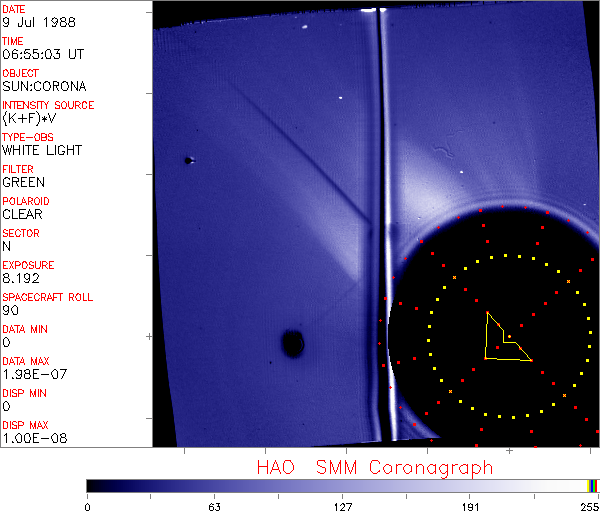Click the WHITE LIGHT observation type
Screen dimensions: 600x512
(x=42, y=150)
